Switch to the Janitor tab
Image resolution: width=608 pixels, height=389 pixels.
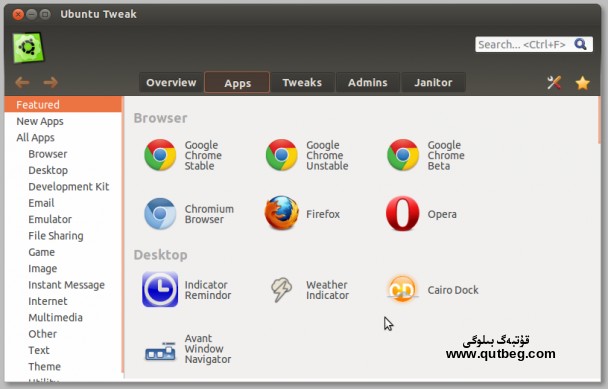tap(433, 83)
